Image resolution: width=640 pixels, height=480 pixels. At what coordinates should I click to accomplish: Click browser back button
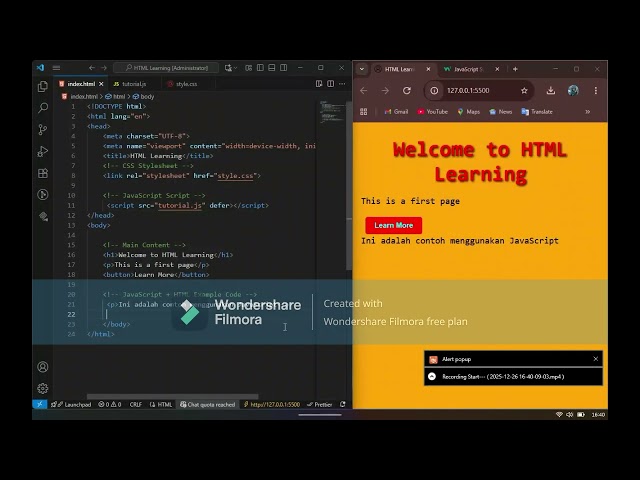click(364, 91)
